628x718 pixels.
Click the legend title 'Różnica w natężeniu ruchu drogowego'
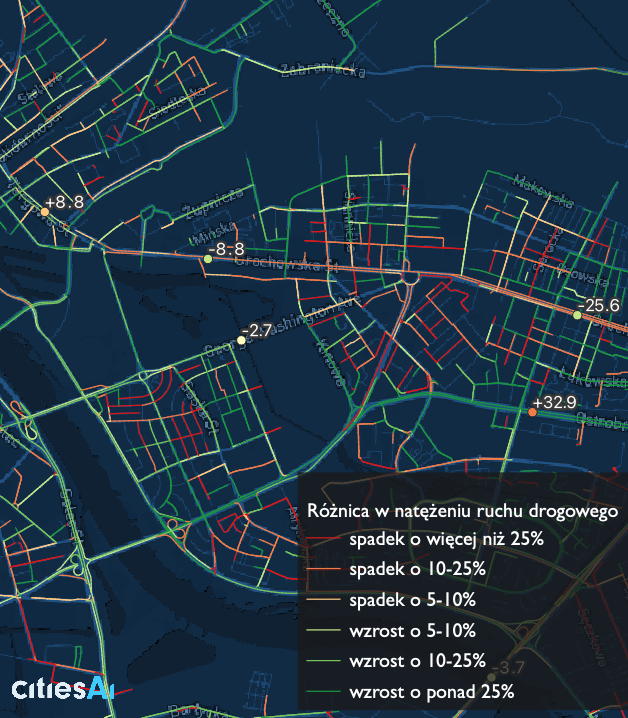tap(463, 510)
